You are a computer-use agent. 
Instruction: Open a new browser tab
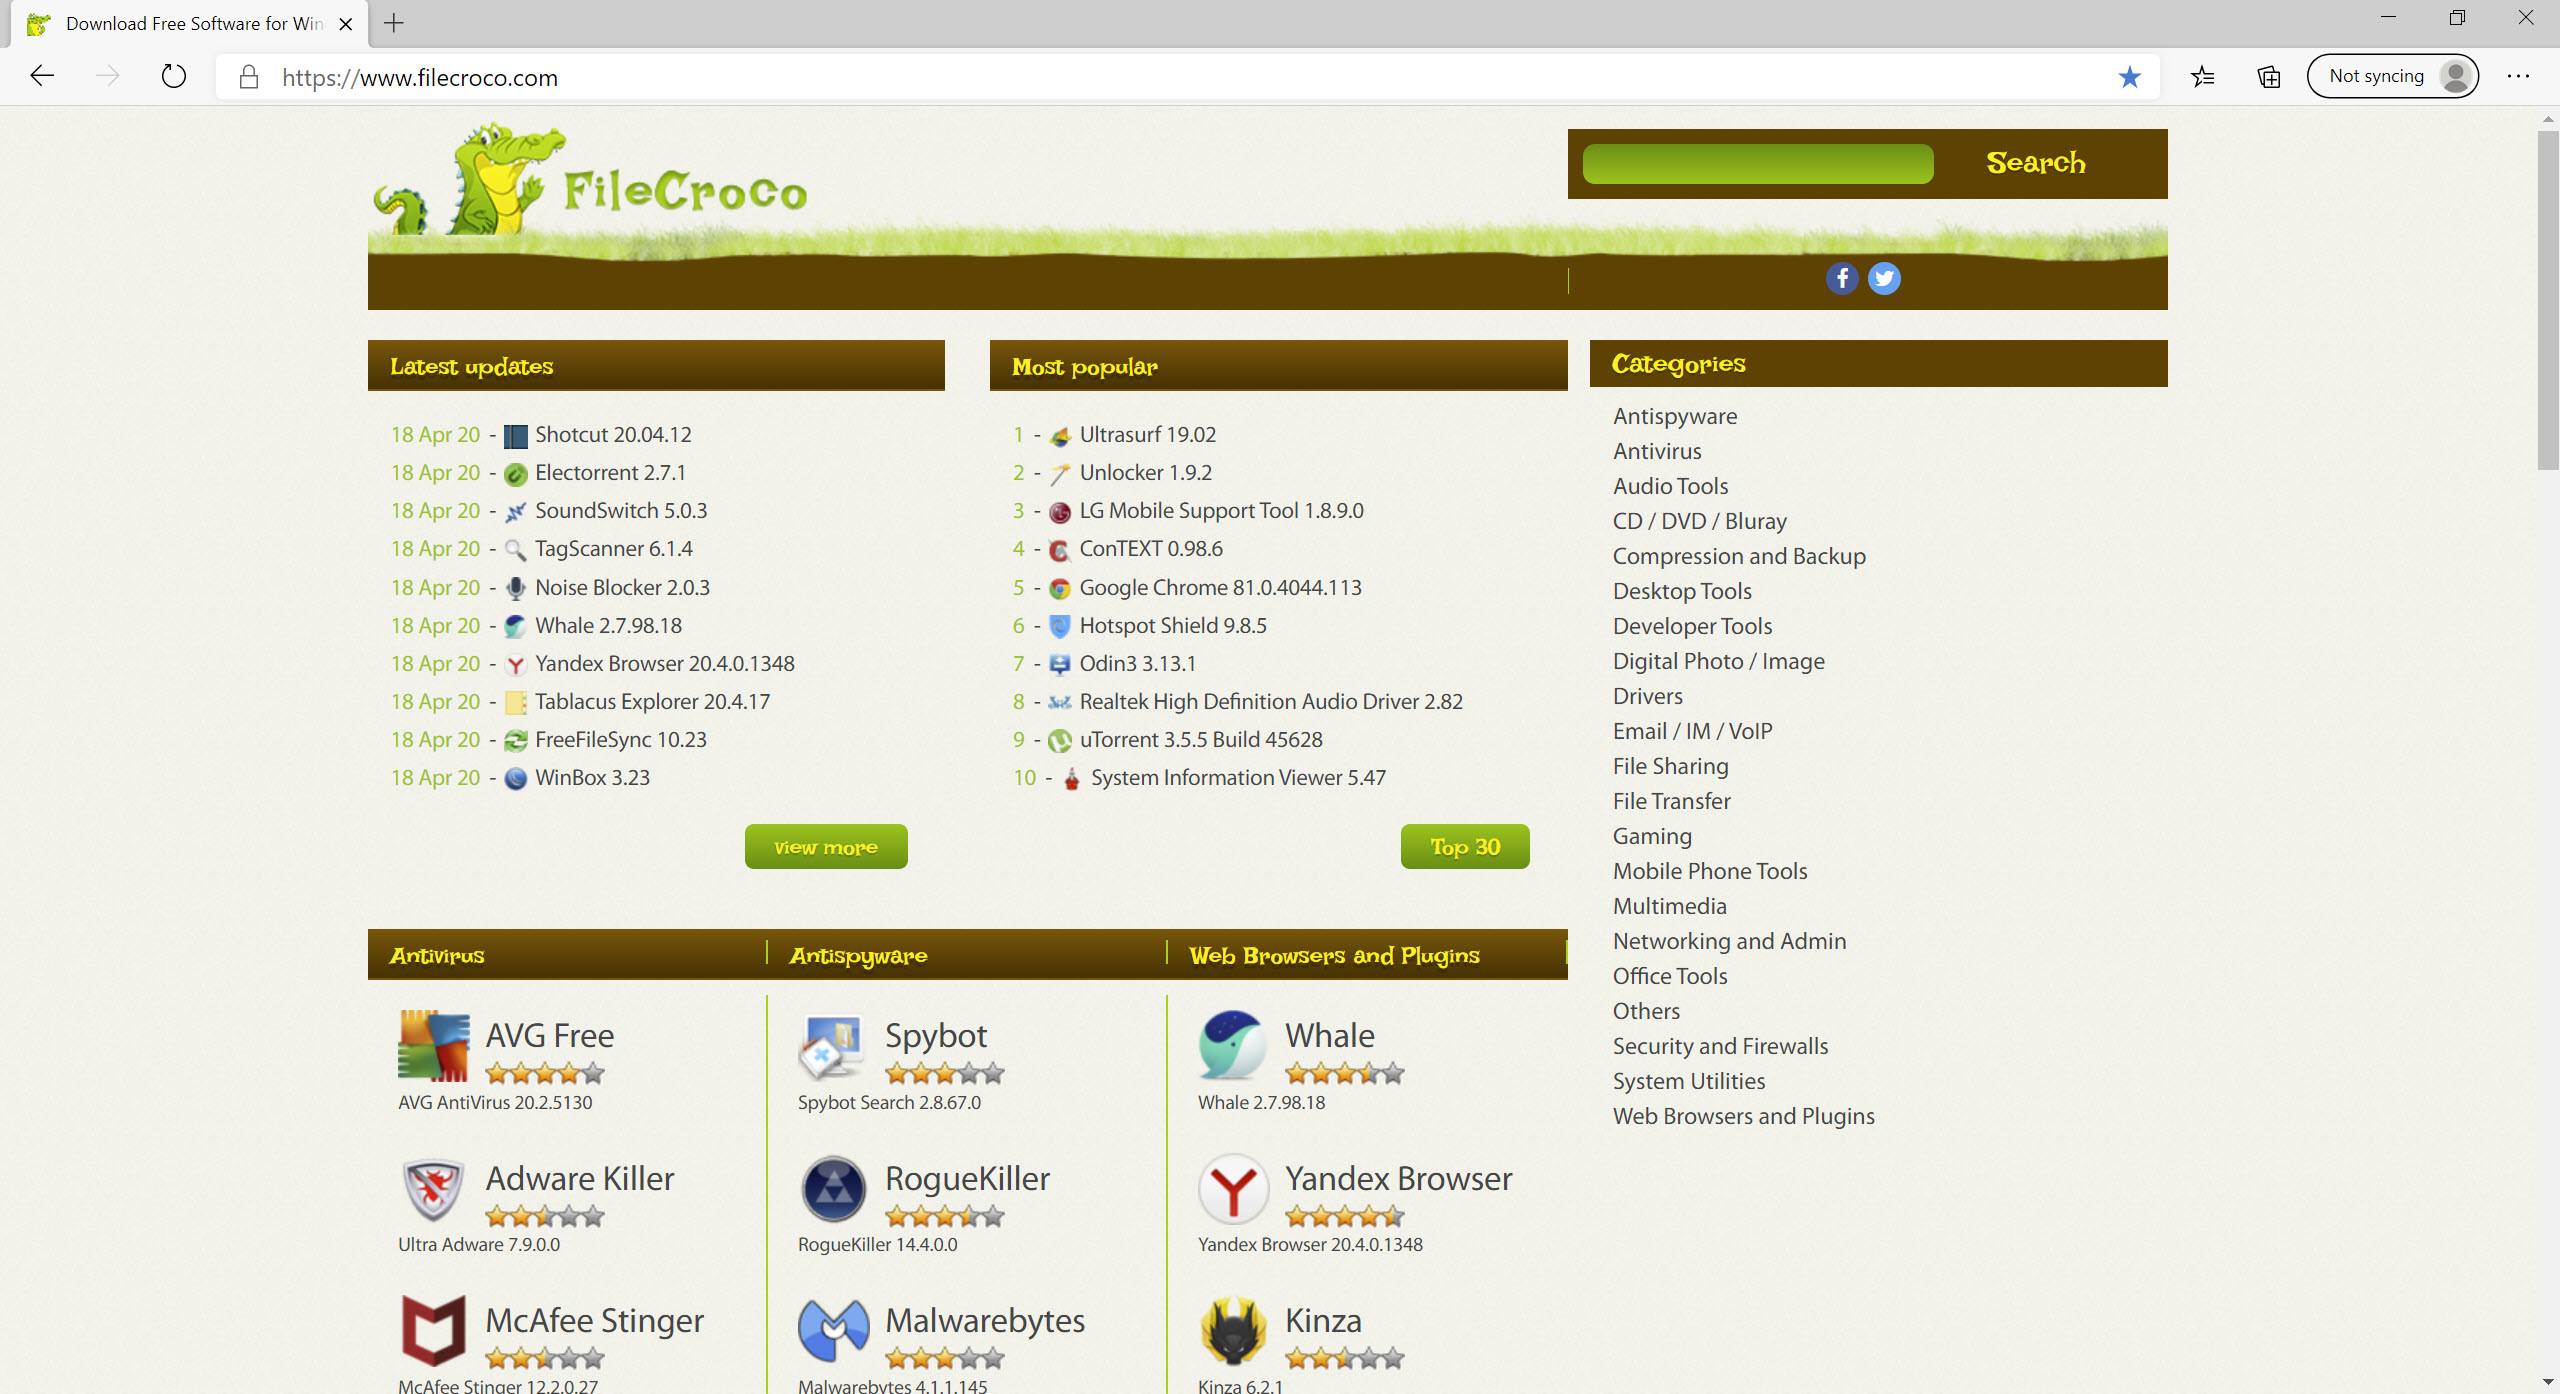[x=394, y=23]
